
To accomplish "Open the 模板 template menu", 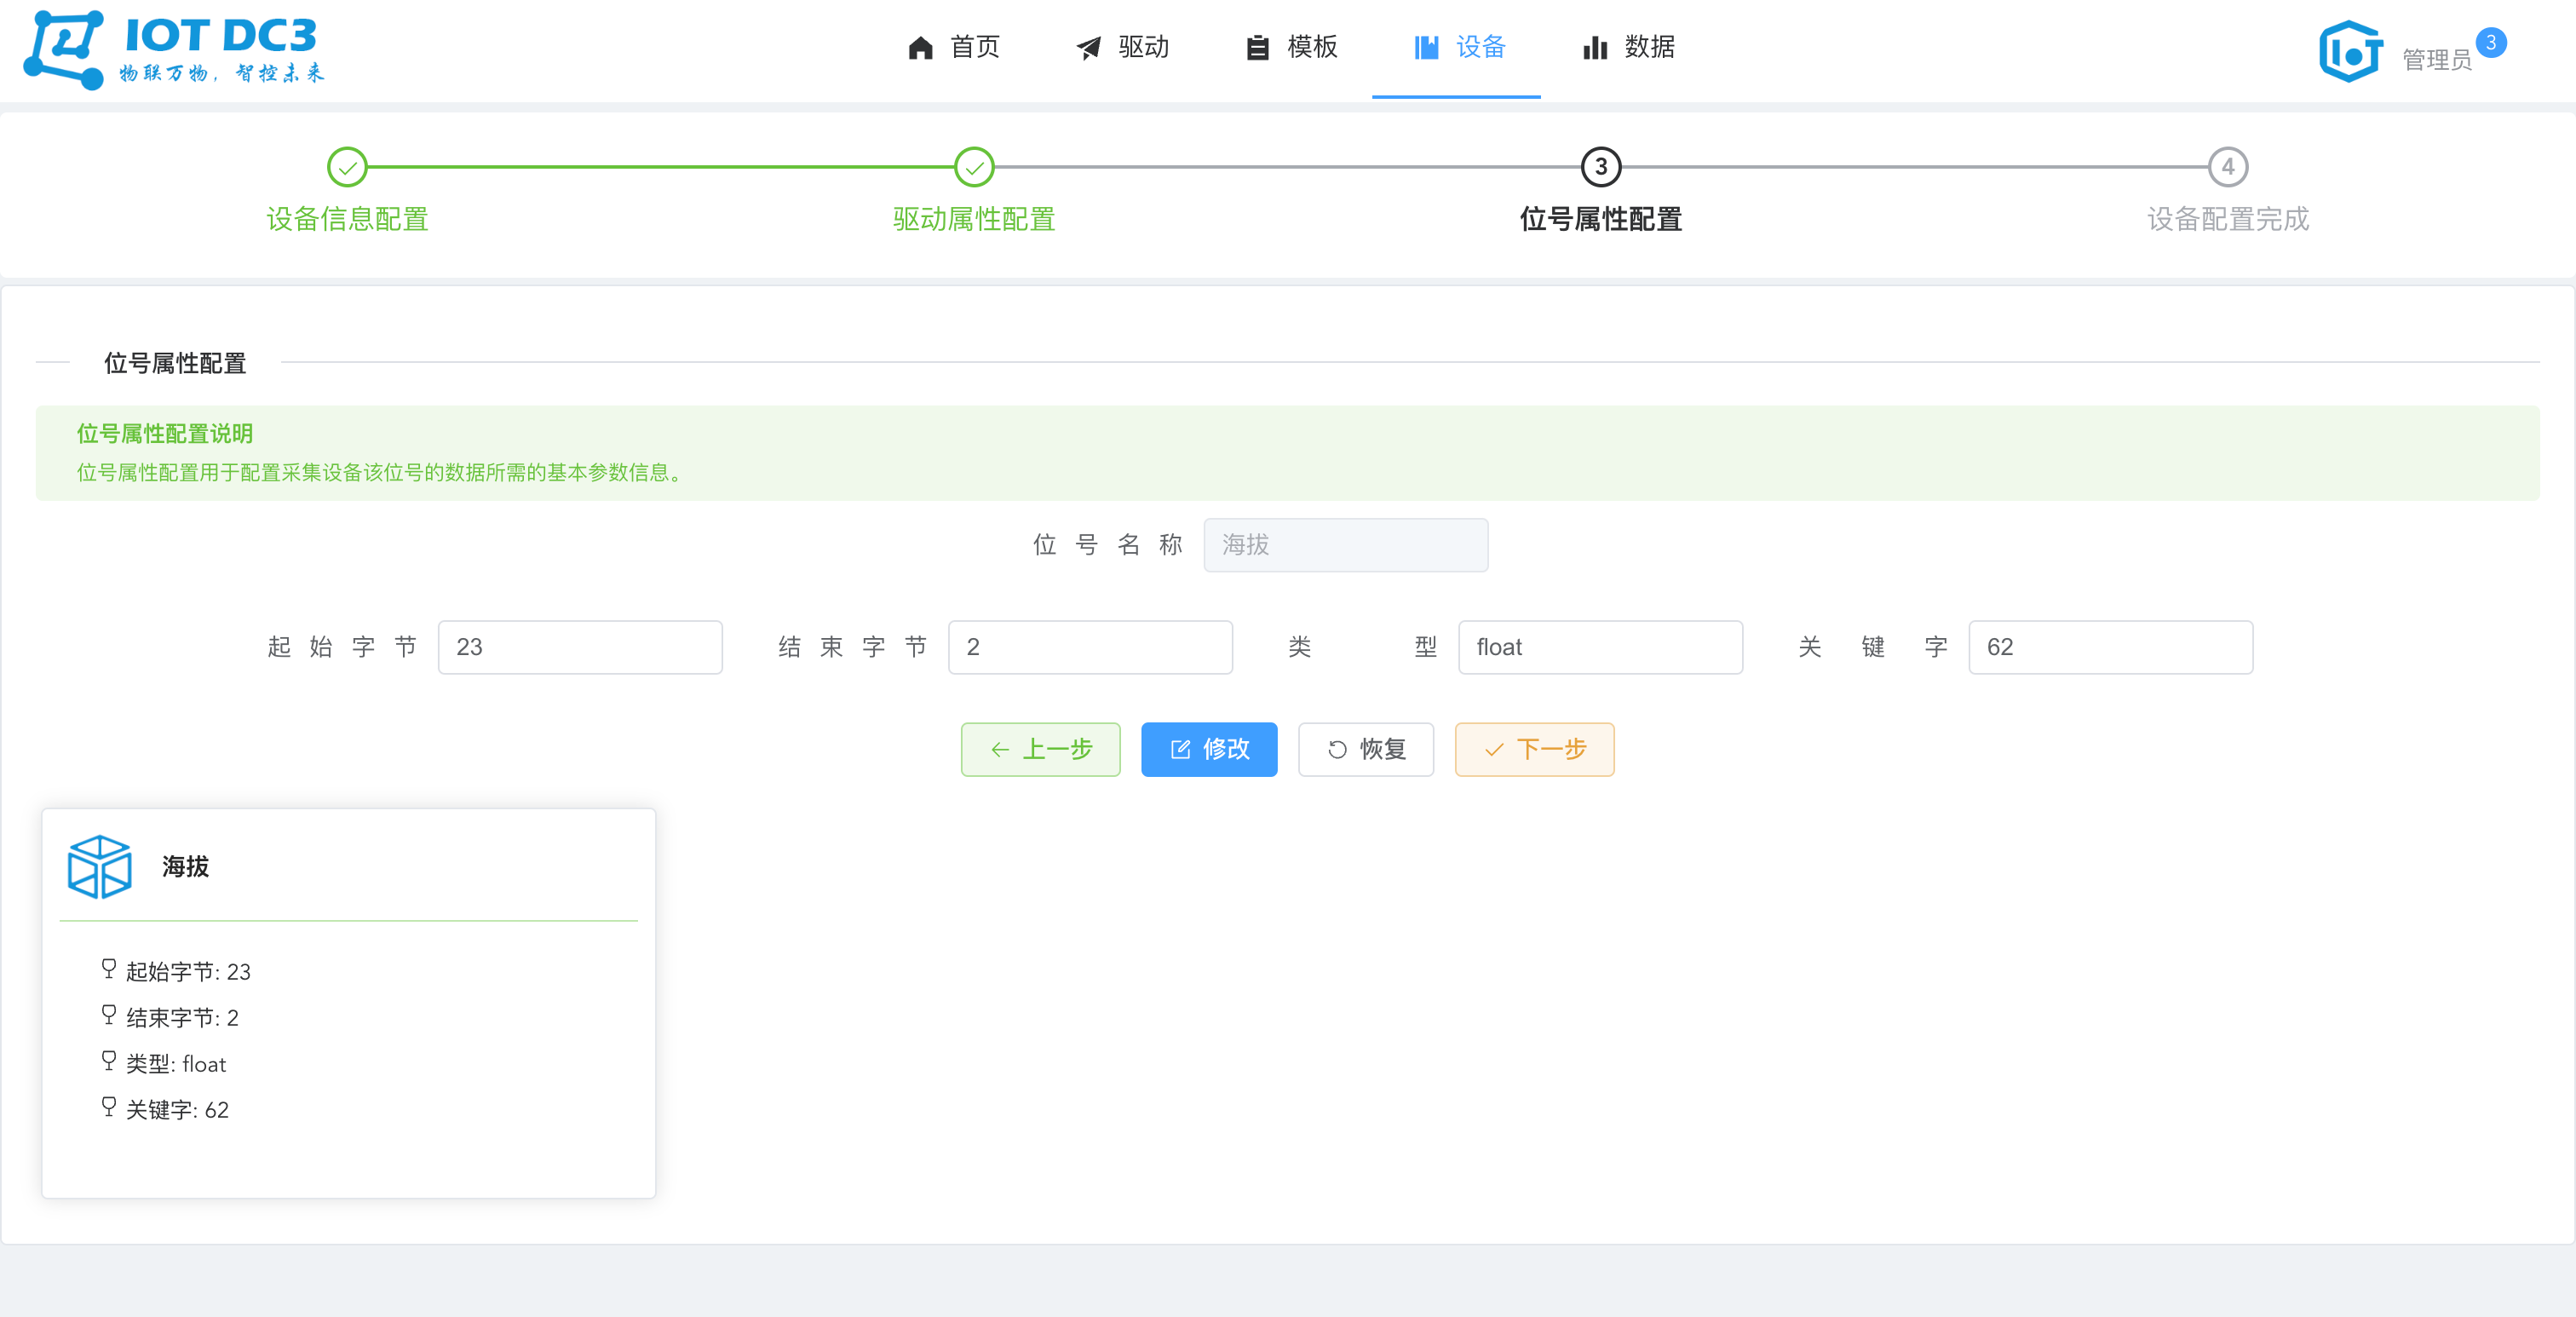I will click(x=1291, y=47).
